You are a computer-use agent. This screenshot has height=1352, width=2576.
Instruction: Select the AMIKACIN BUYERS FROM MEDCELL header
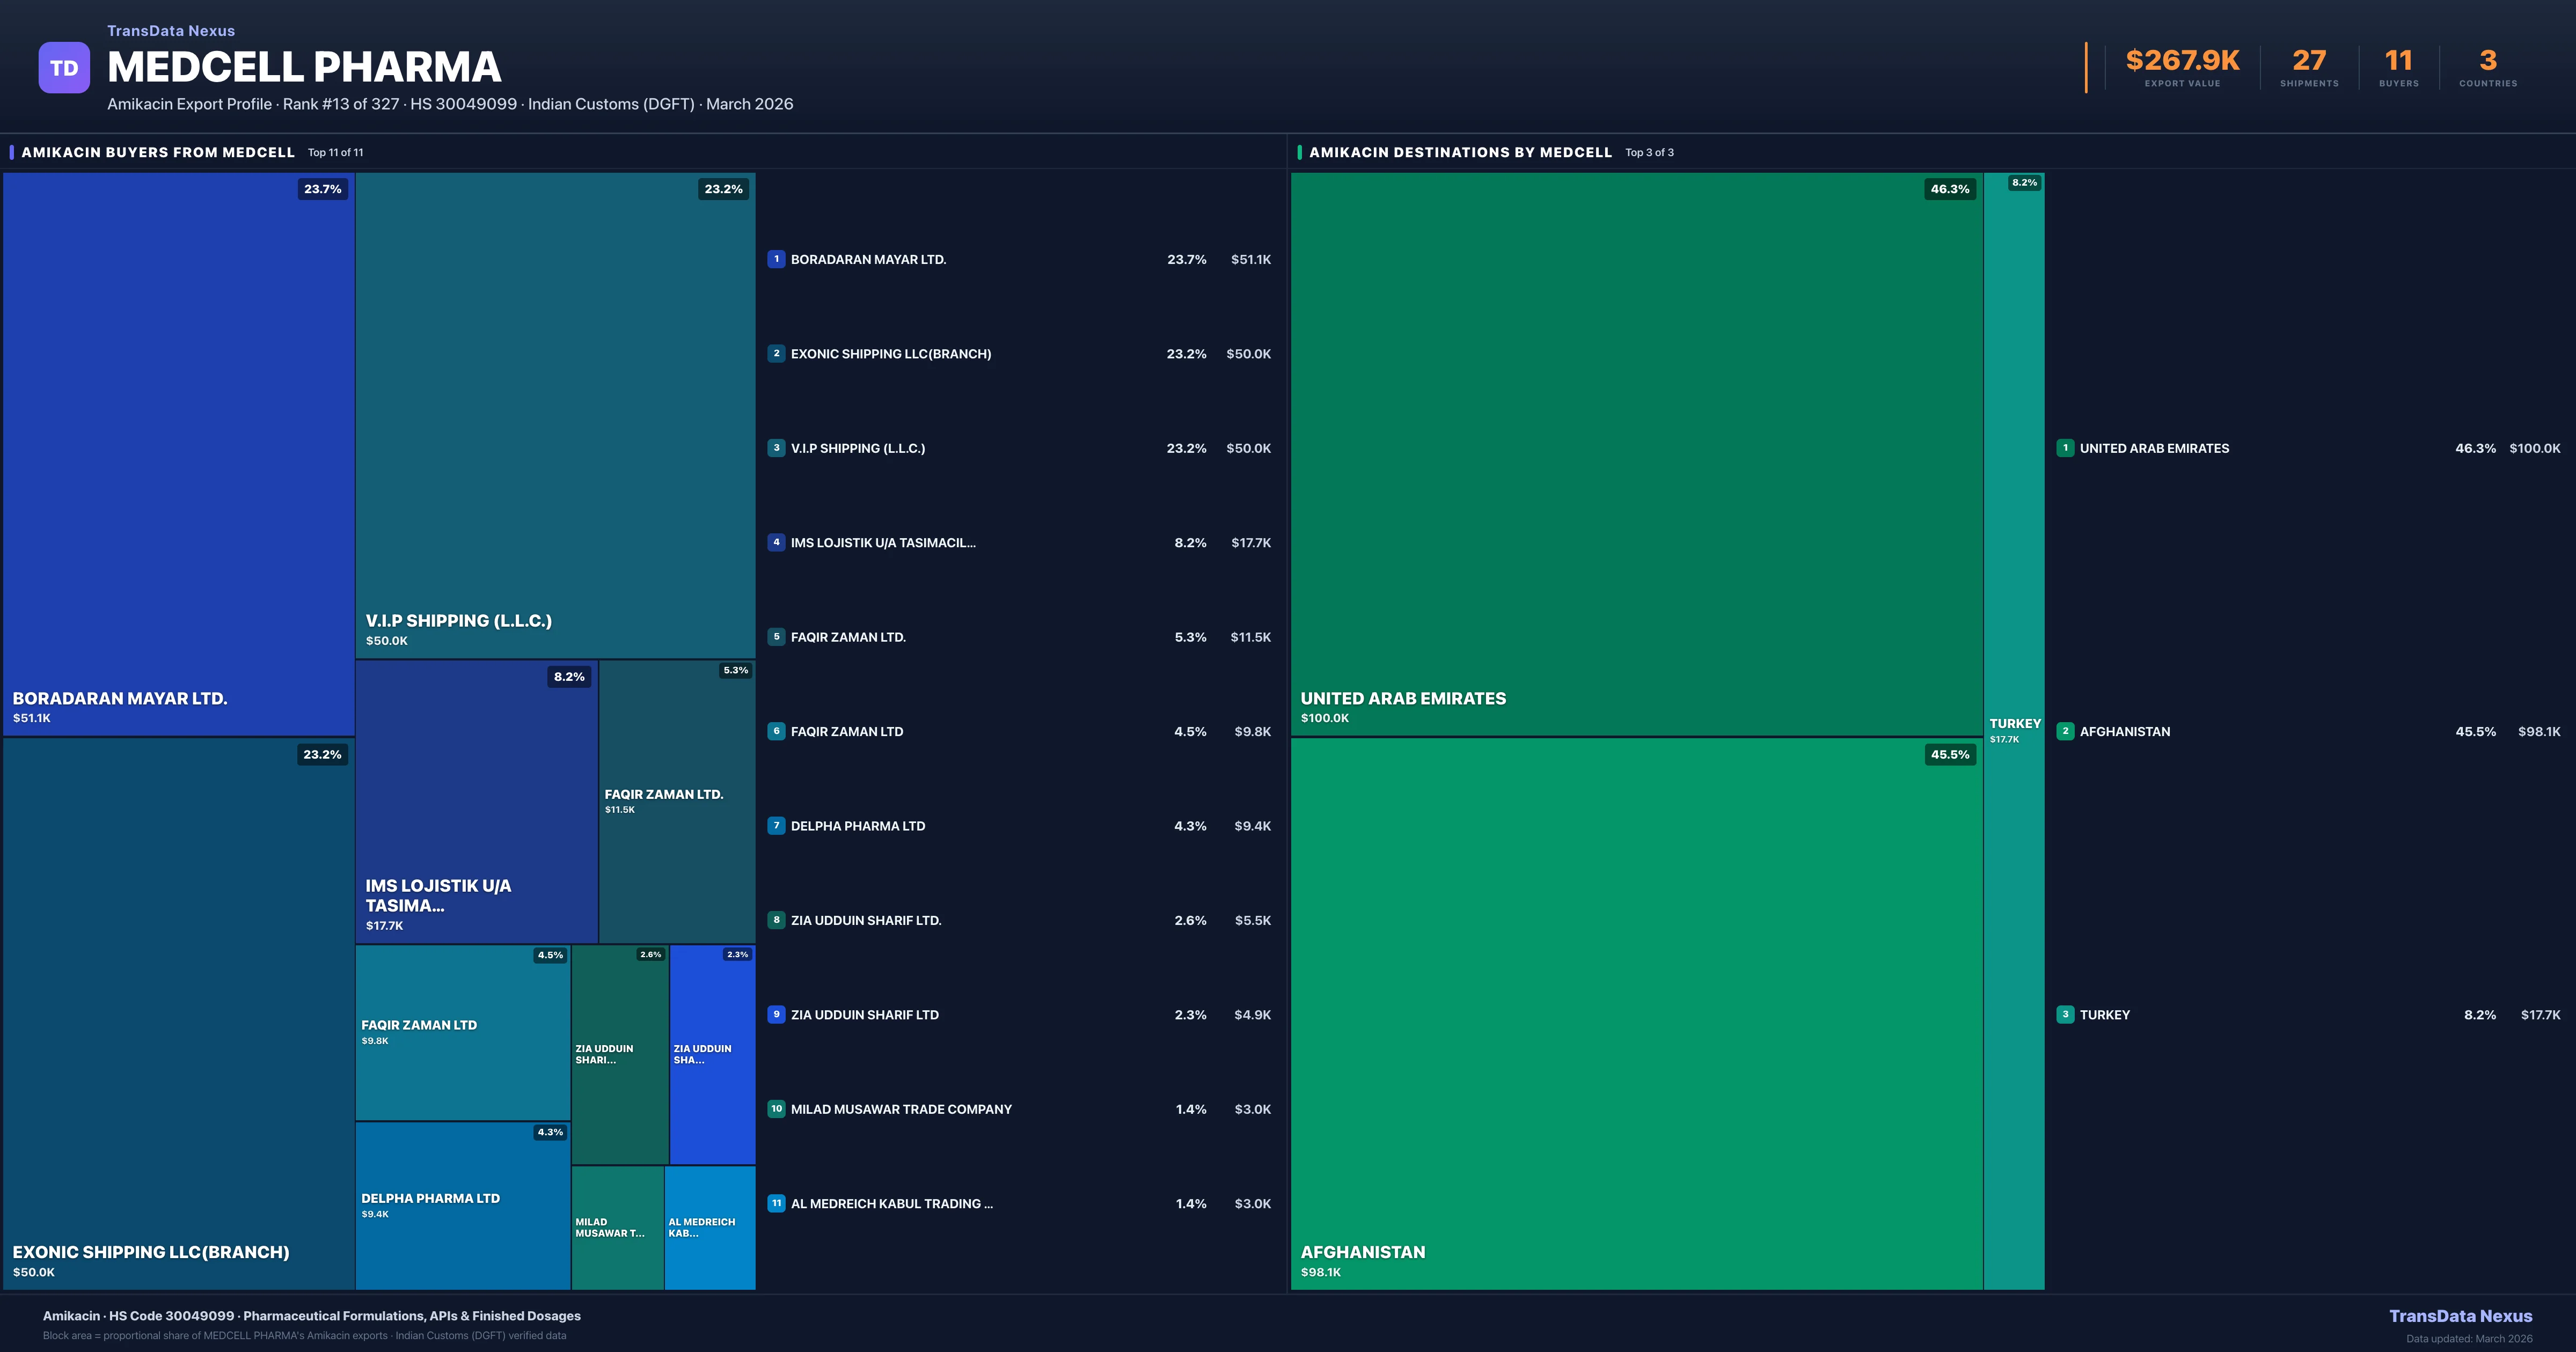[157, 152]
